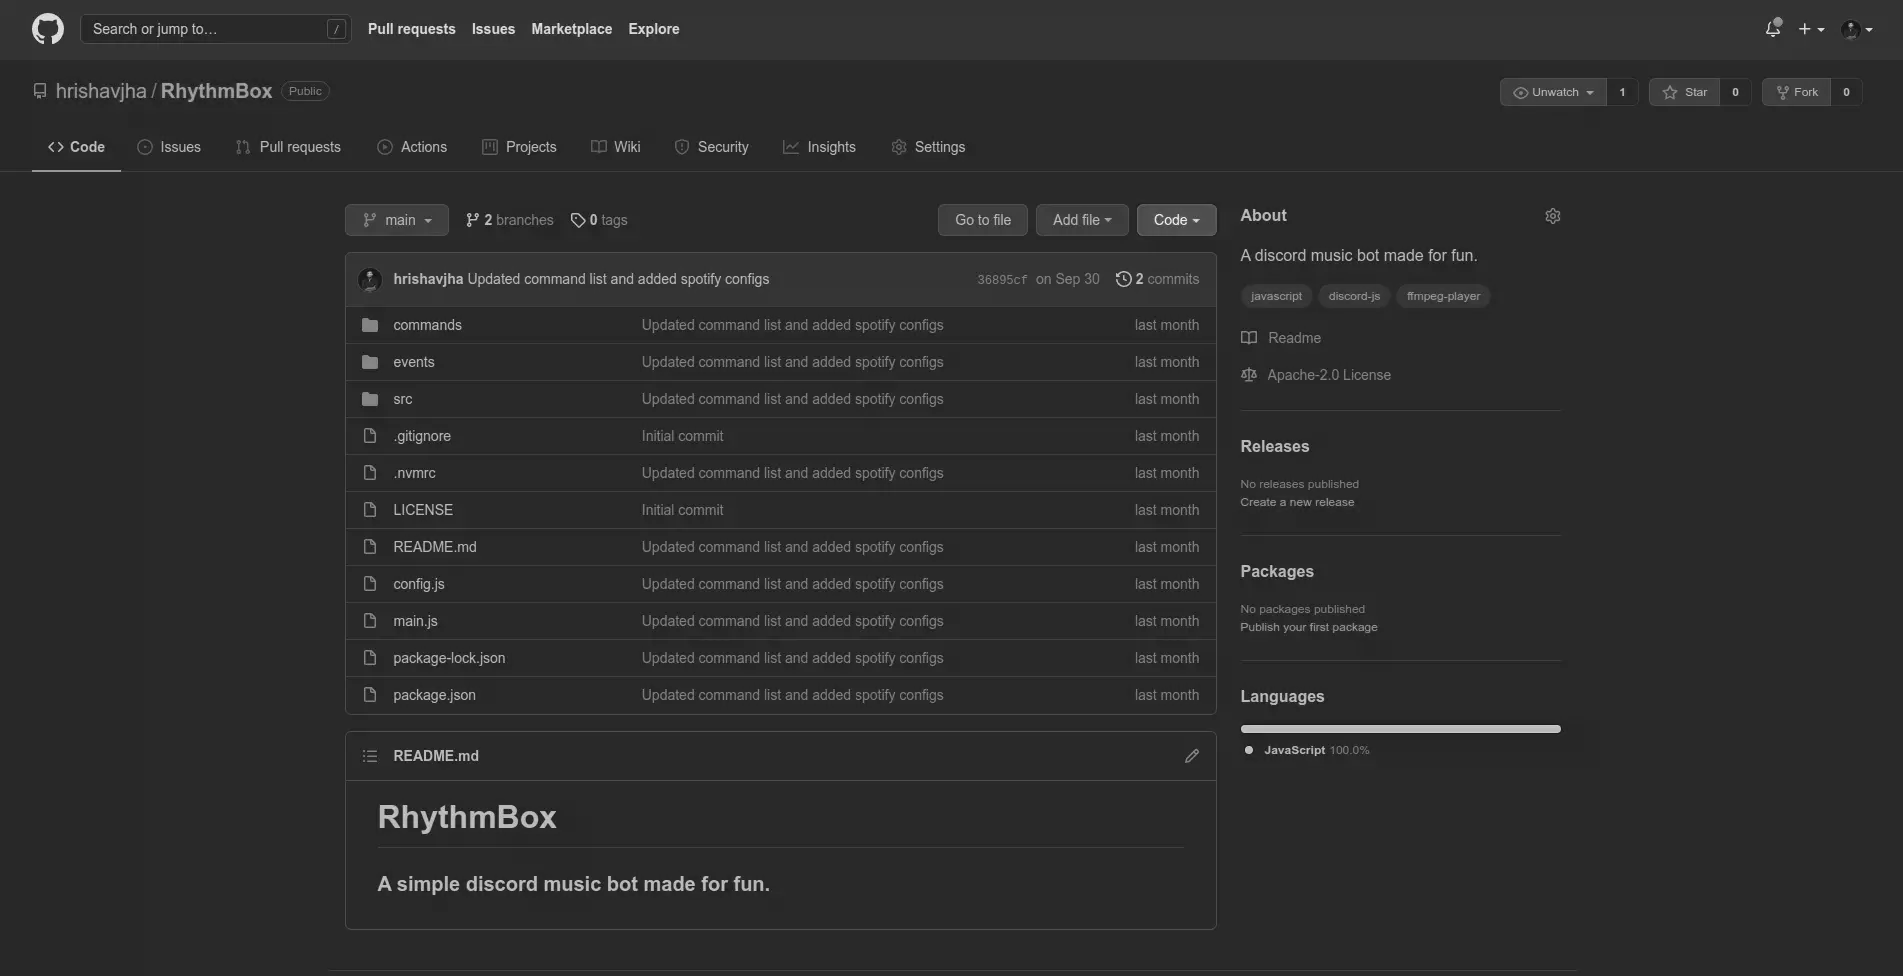Click the .gitignore file icon
This screenshot has width=1903, height=976.
tap(370, 436)
